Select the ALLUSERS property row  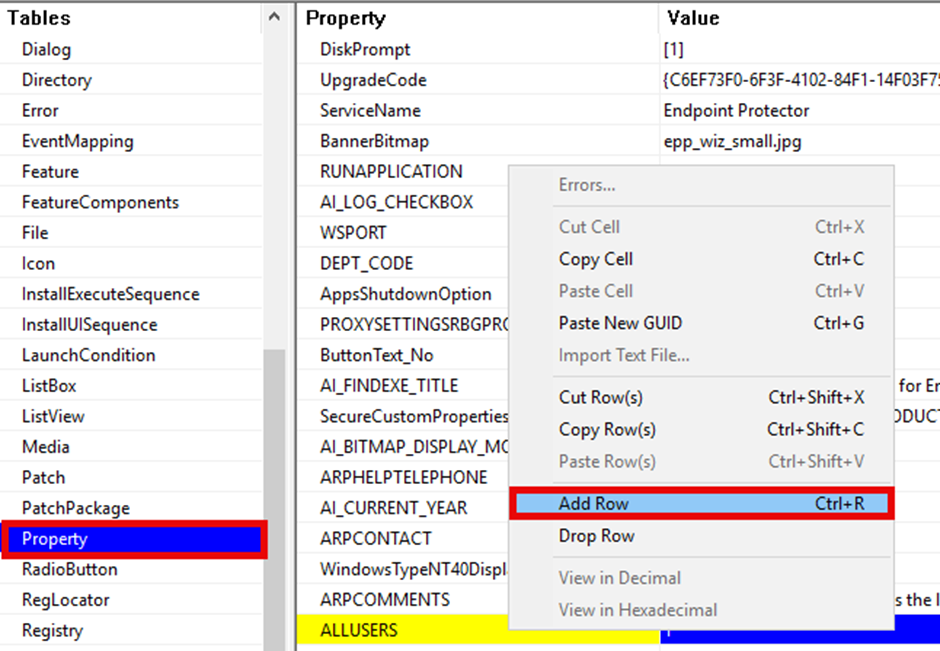tap(358, 630)
